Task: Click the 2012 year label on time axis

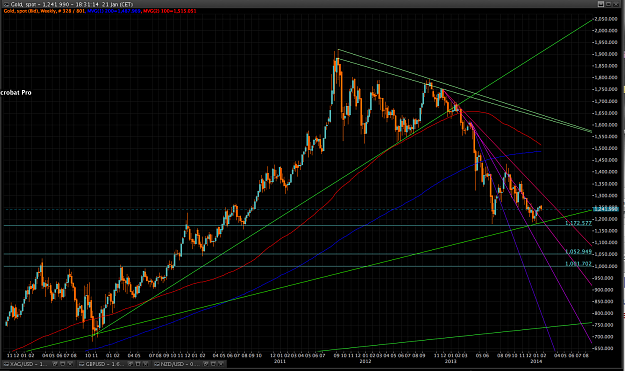Action: pos(365,361)
